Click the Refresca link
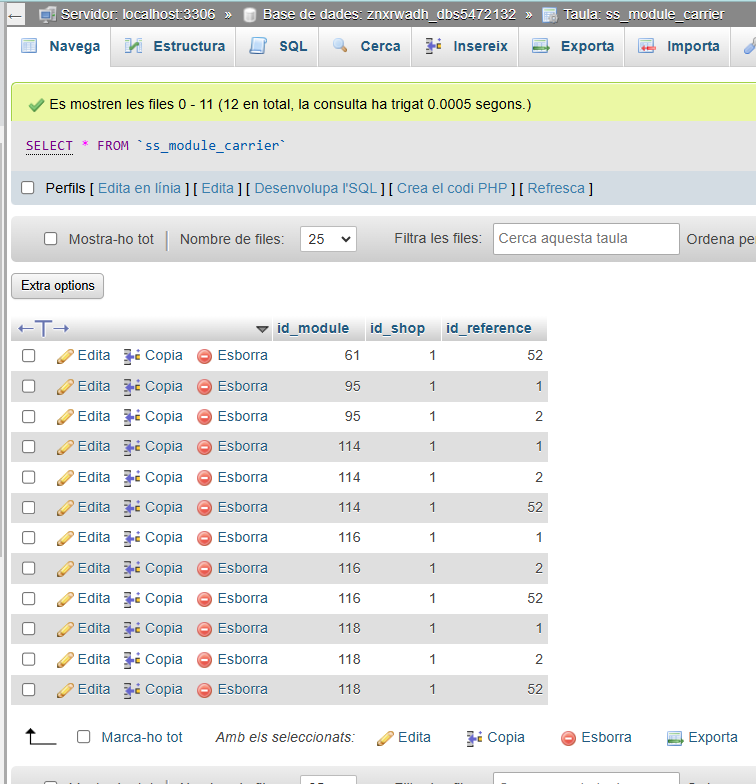 click(x=556, y=188)
